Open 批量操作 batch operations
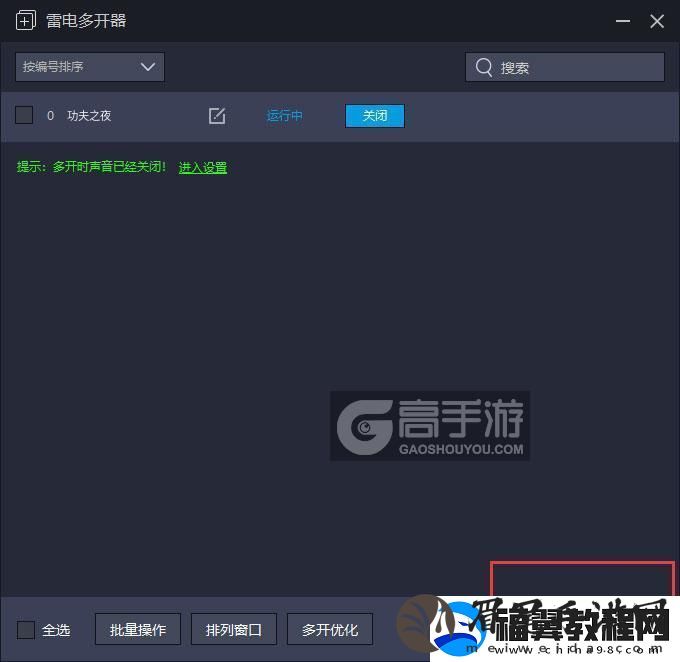680x662 pixels. coord(138,629)
